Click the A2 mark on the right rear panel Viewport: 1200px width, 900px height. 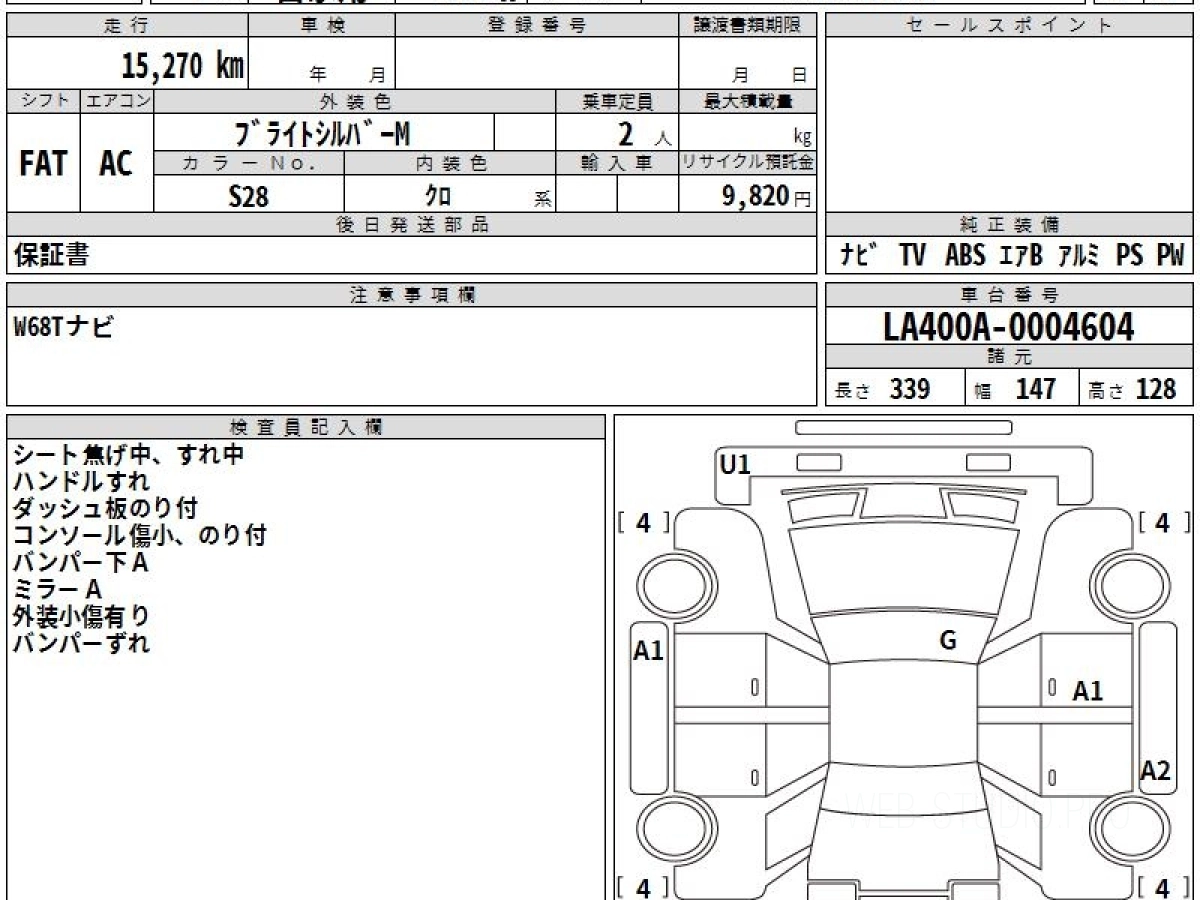tap(1156, 770)
